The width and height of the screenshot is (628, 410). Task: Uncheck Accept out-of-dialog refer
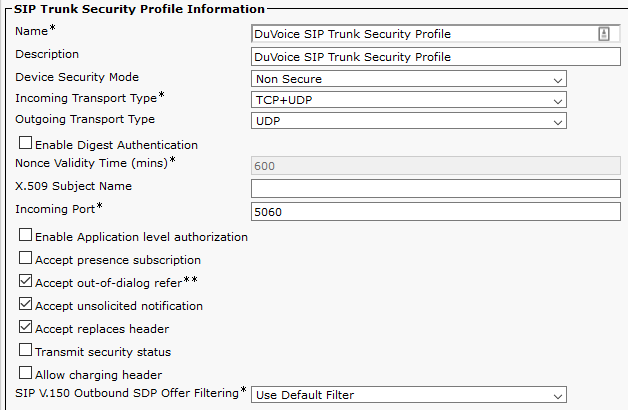point(25,281)
